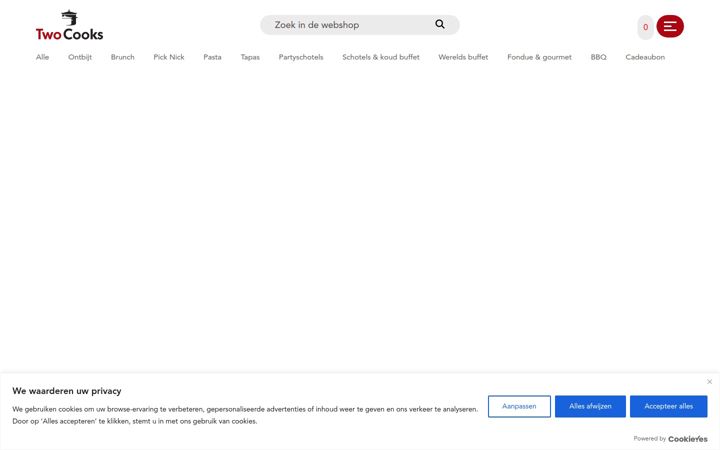720x450 pixels.
Task: Click the 'We waarderen uw privacy' heading
Action: [x=67, y=391]
